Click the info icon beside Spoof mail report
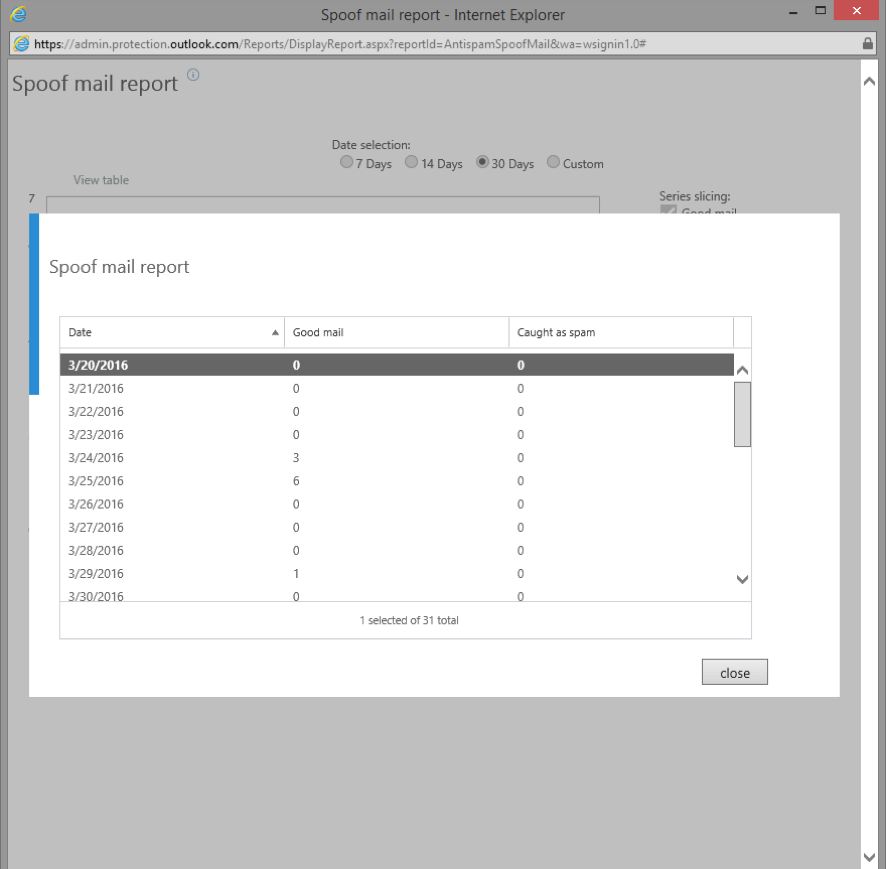The width and height of the screenshot is (886, 869). coord(194,75)
